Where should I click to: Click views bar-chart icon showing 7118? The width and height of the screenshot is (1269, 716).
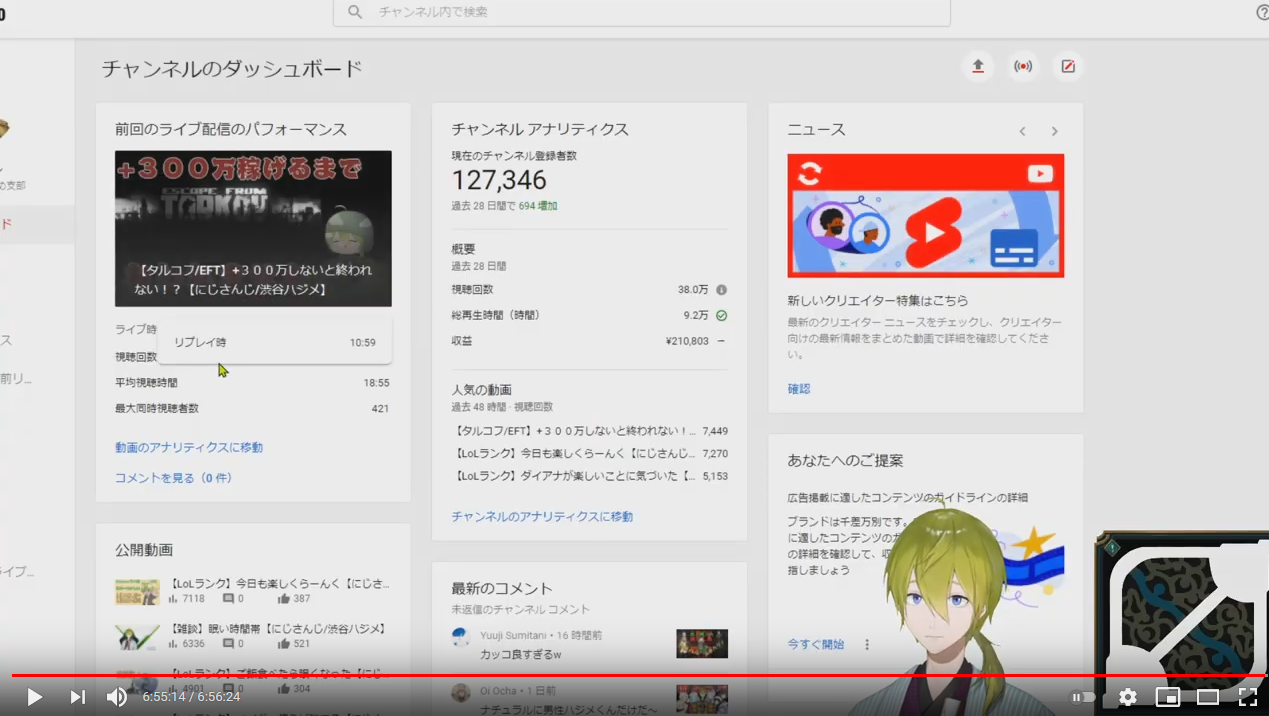click(x=172, y=599)
